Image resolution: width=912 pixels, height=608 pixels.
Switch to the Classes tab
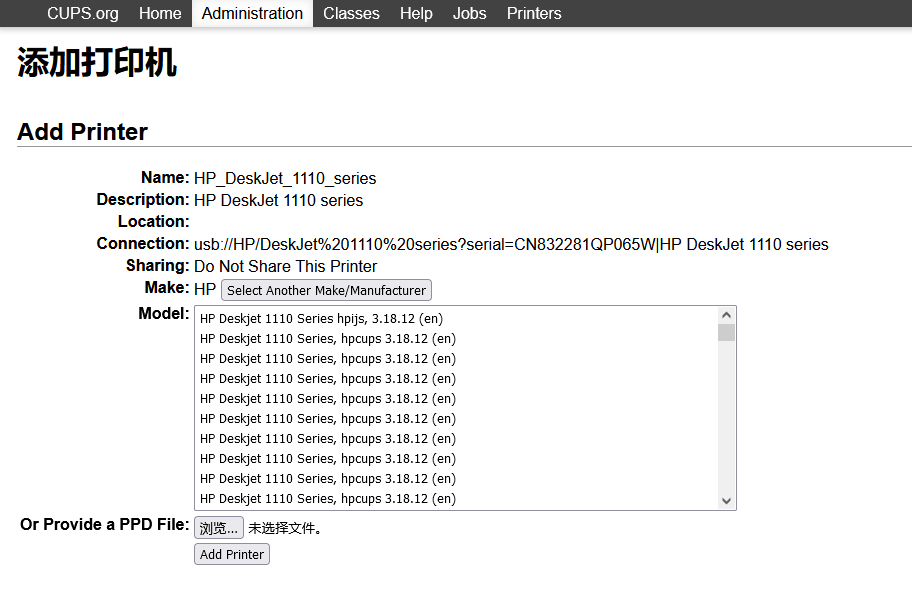(351, 13)
